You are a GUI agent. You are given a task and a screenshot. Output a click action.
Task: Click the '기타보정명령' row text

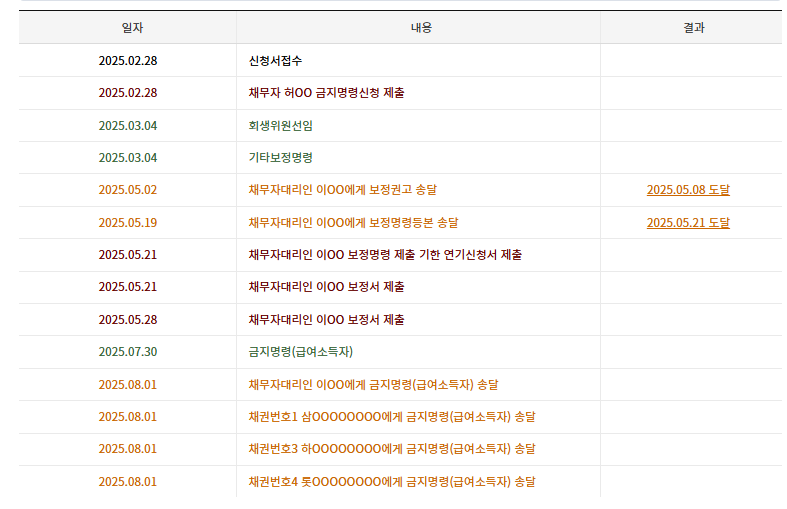280,158
